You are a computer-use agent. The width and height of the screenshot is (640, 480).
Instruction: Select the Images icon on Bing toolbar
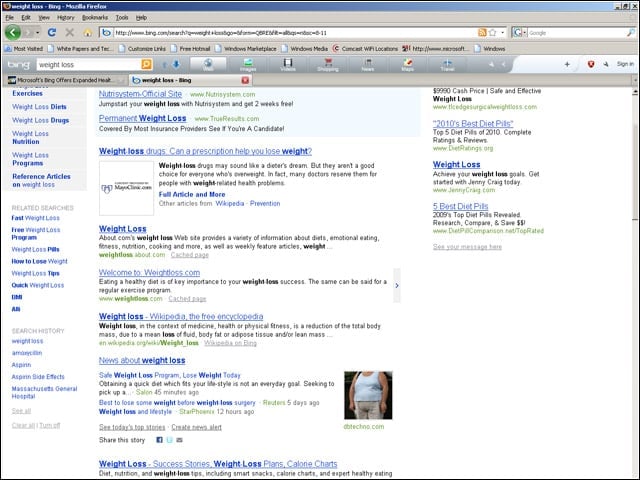[x=248, y=64]
